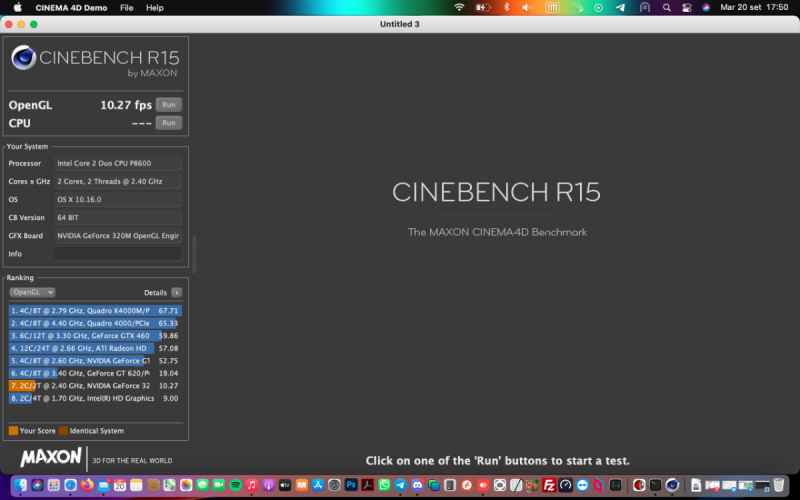Open Calendar from the dock

(x=120, y=485)
